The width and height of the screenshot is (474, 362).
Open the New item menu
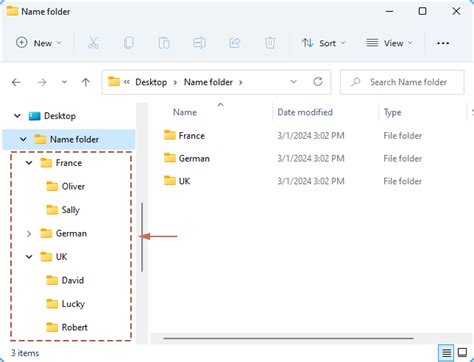click(39, 43)
